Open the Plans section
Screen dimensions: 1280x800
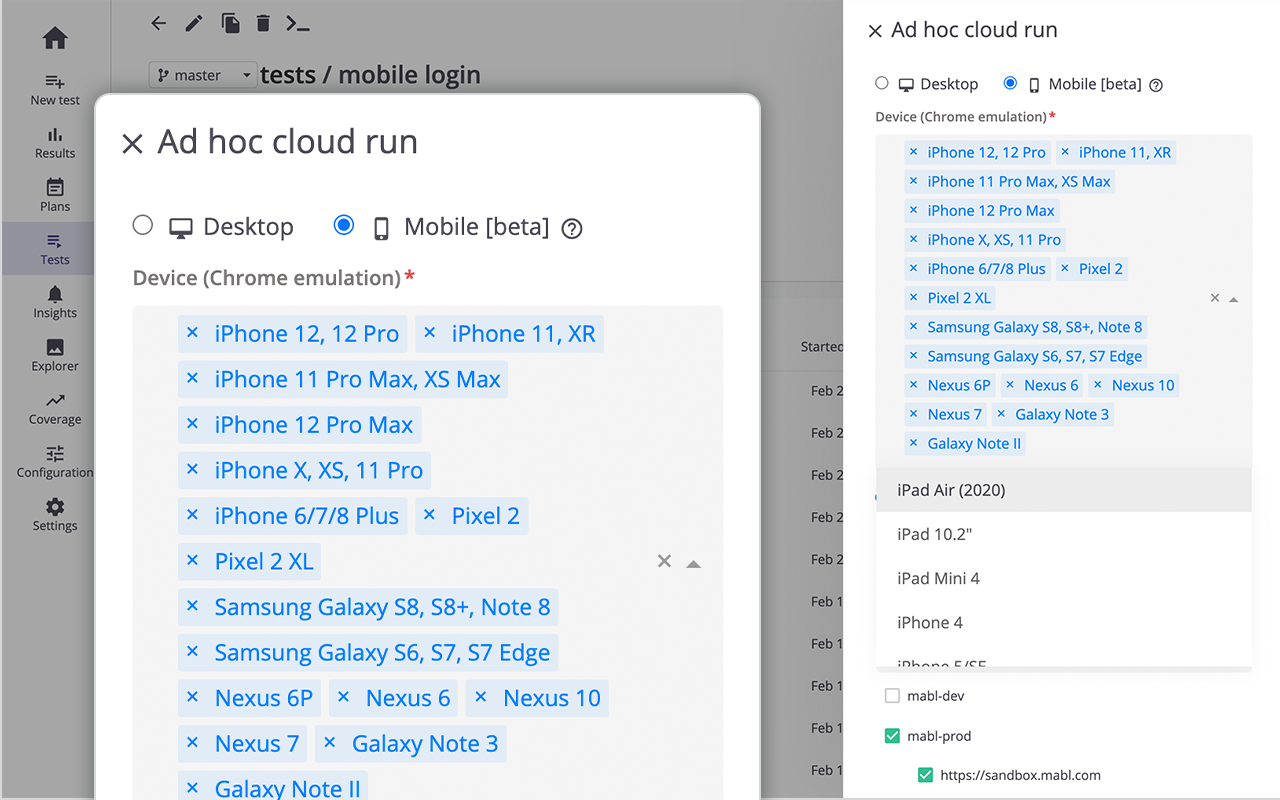(55, 195)
